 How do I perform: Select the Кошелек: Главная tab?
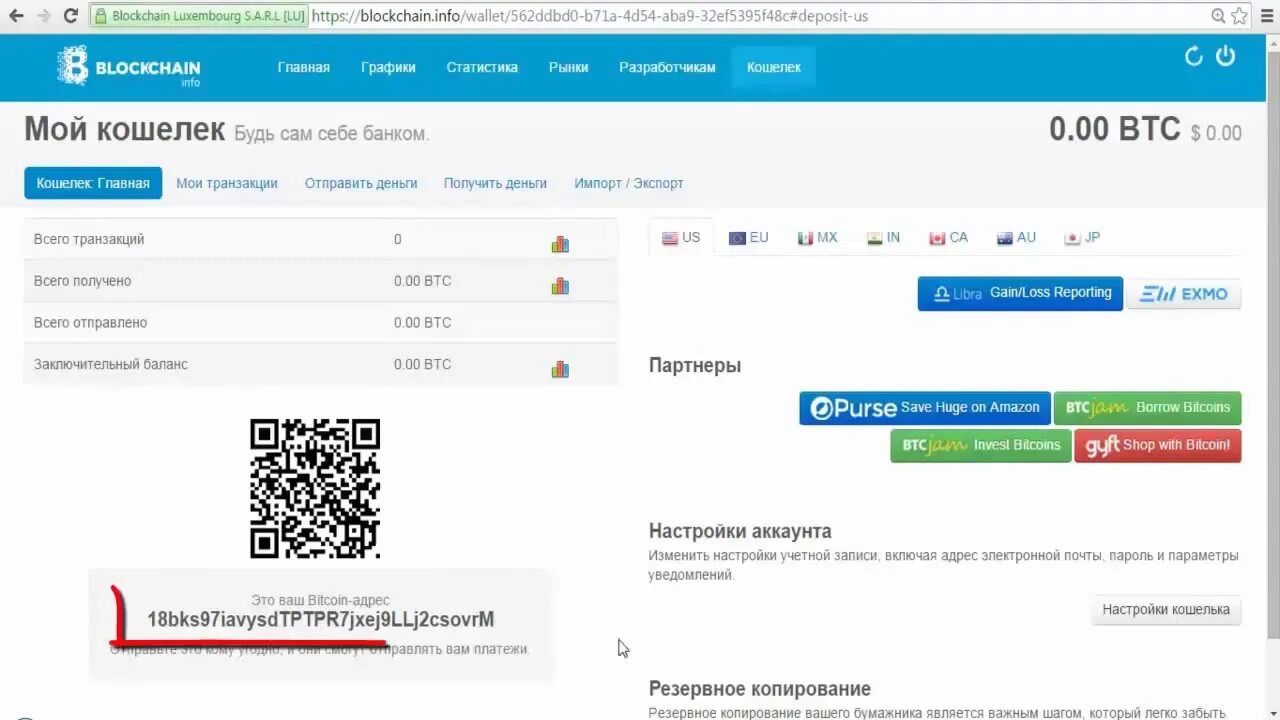[x=93, y=183]
